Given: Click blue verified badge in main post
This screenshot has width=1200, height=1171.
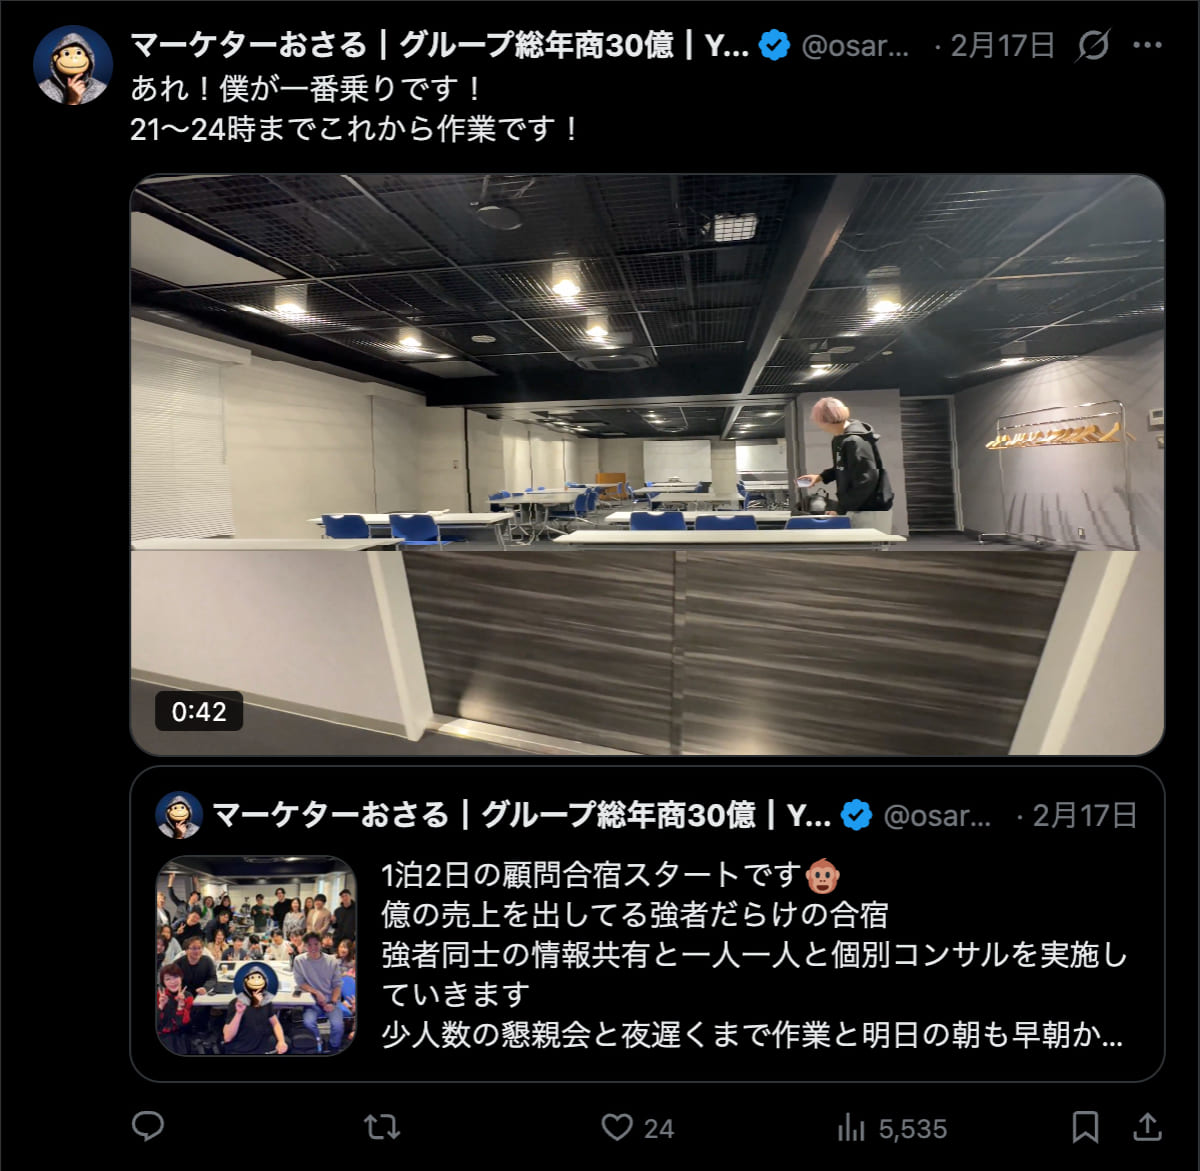Looking at the screenshot, I should [774, 45].
